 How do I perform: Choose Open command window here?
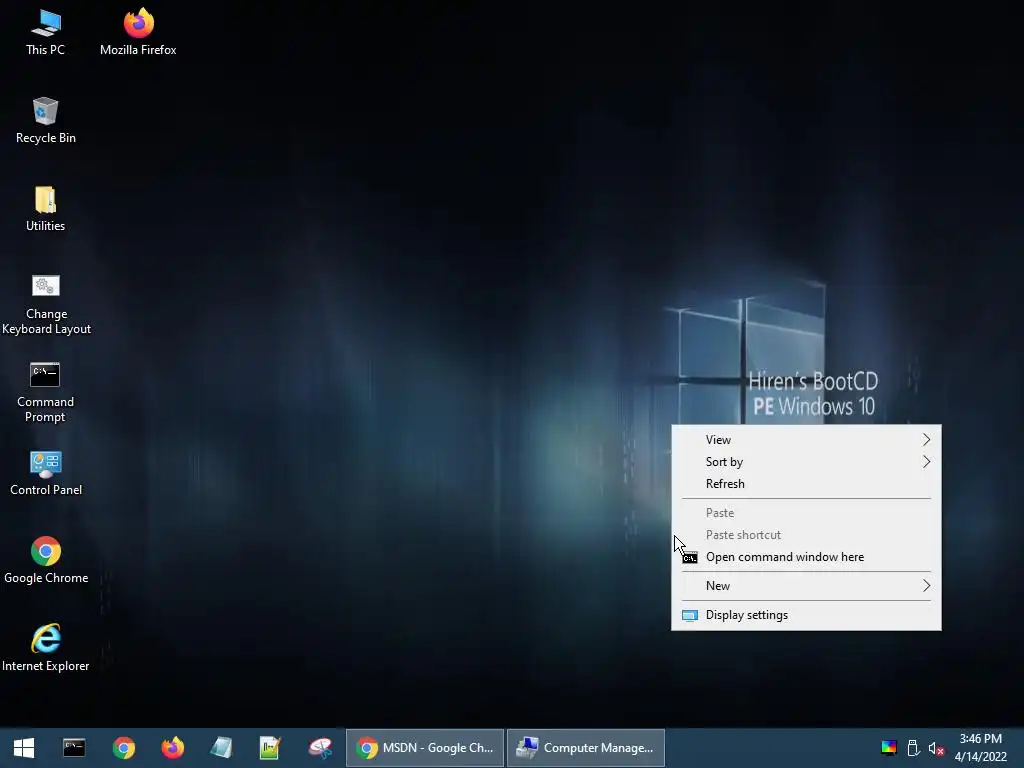click(806, 557)
